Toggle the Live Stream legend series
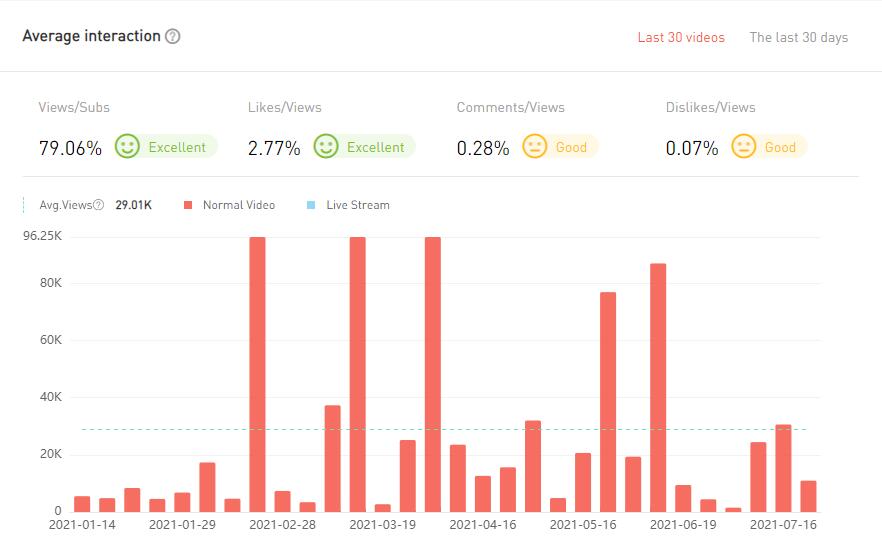 click(x=357, y=205)
